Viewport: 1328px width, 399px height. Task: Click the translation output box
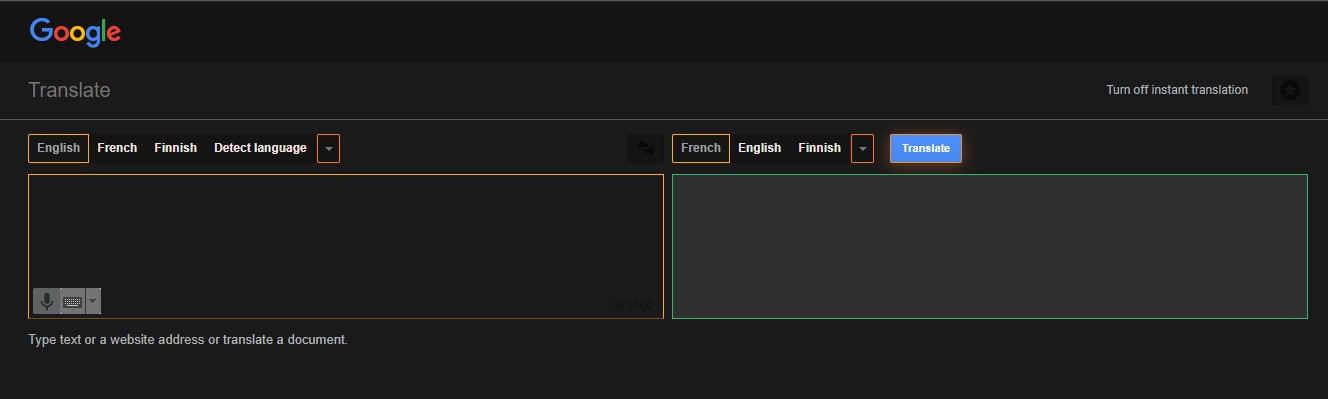point(990,246)
